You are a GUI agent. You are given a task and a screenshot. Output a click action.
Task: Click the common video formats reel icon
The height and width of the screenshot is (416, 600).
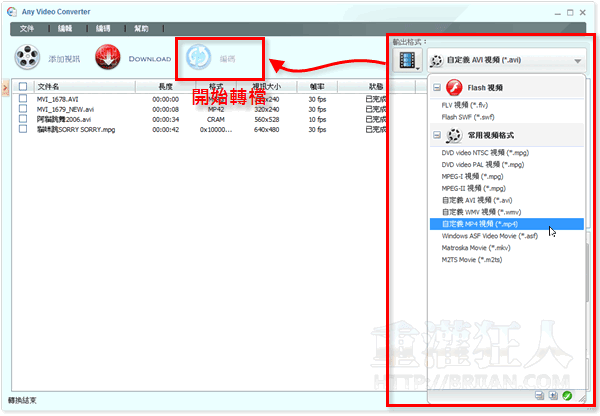454,135
